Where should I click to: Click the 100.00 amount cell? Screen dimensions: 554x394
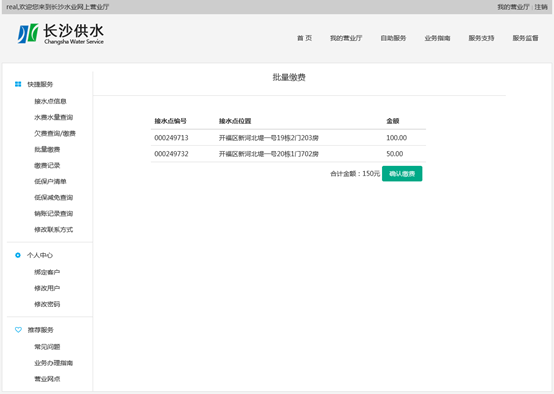click(396, 138)
